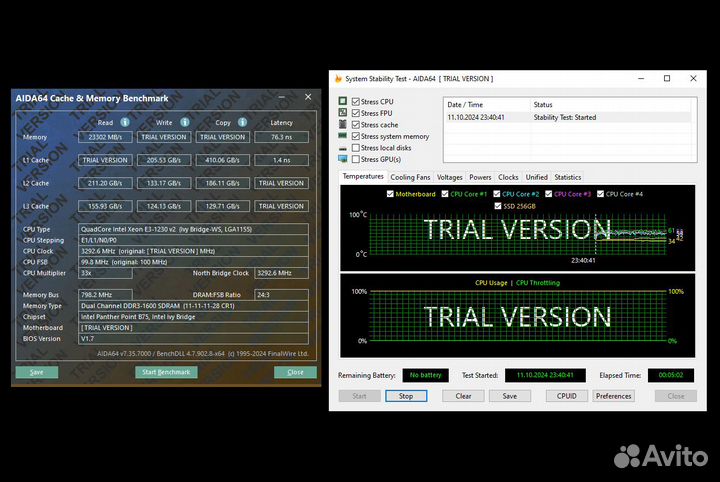This screenshot has width=720, height=482.
Task: Uncheck the Stress FPU checkbox
Action: point(356,113)
